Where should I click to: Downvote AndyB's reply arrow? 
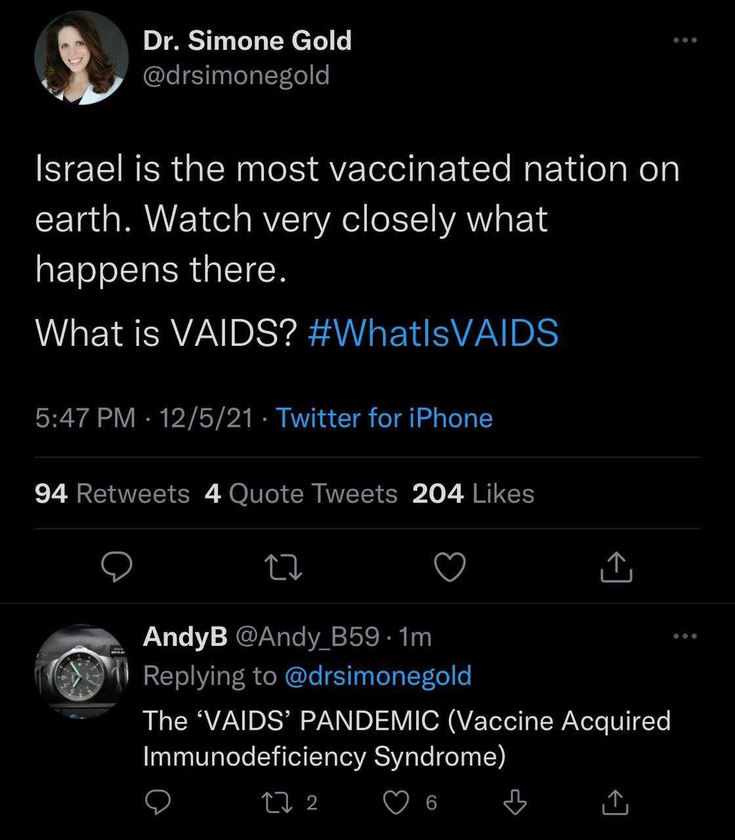pyautogui.click(x=515, y=802)
